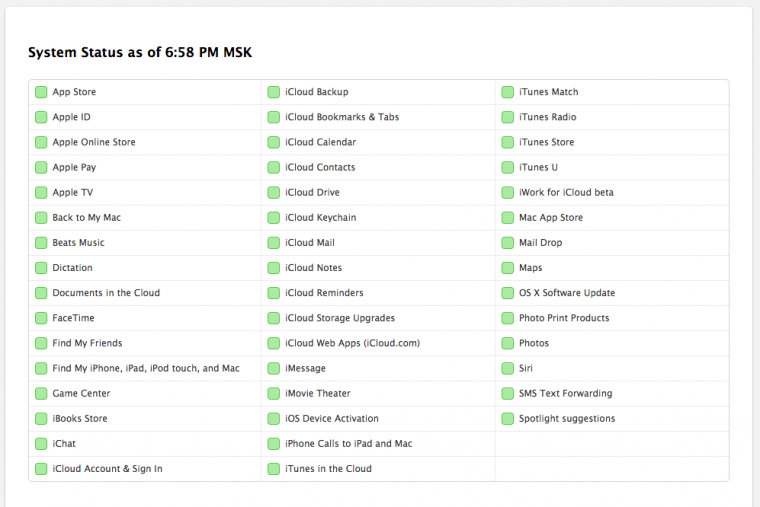760x507 pixels.
Task: Click the status square next to Beats Music
Action: pos(41,243)
